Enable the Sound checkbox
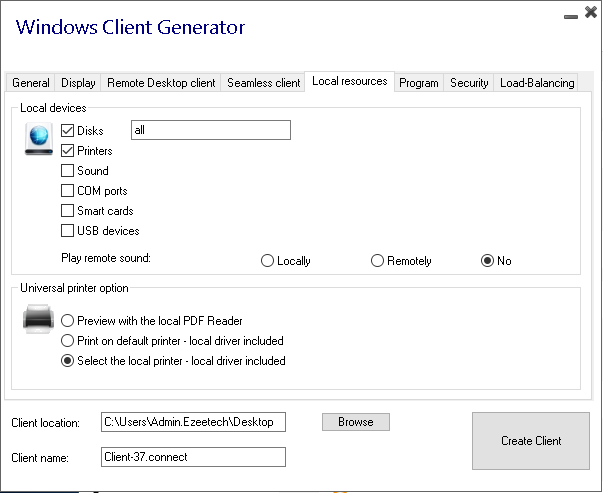Viewport: 603px width, 493px height. pyautogui.click(x=68, y=171)
